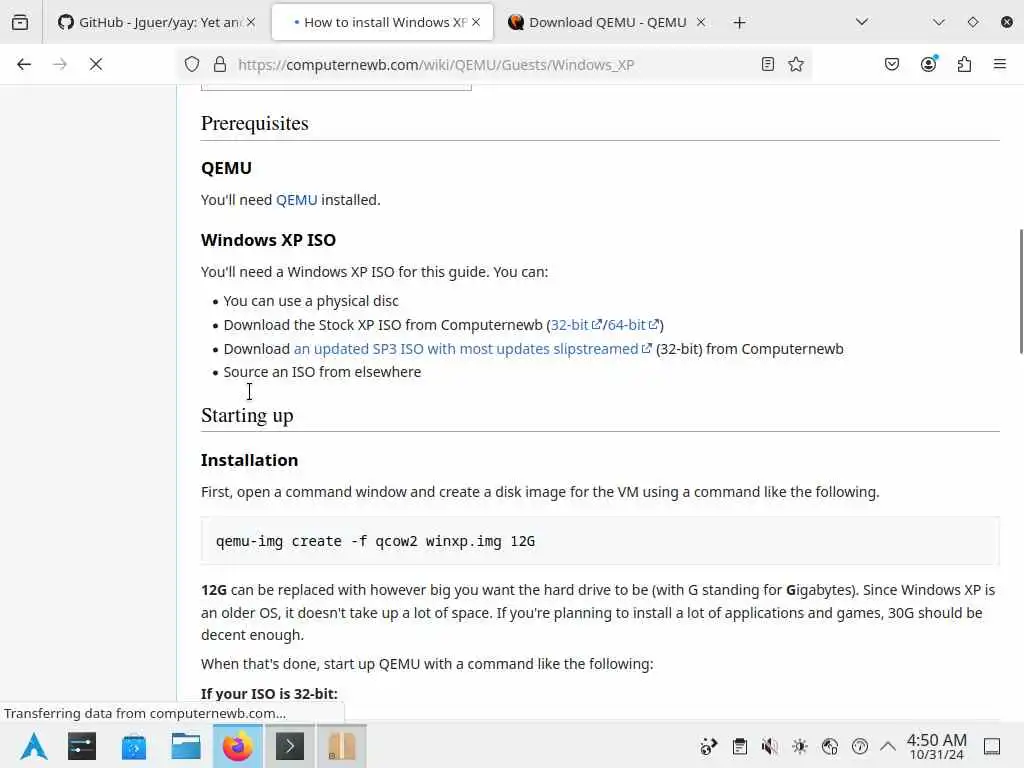This screenshot has height=768, width=1024.
Task: Open a new tab with plus button
Action: point(739,23)
